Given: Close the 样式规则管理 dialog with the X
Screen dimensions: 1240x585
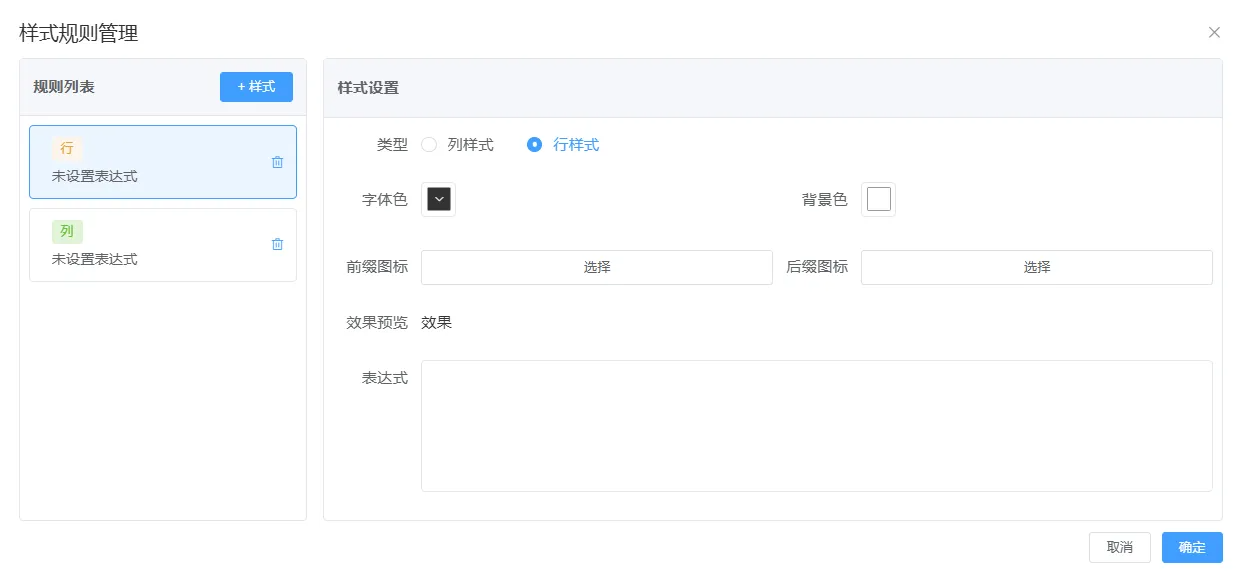Looking at the screenshot, I should [x=1214, y=32].
